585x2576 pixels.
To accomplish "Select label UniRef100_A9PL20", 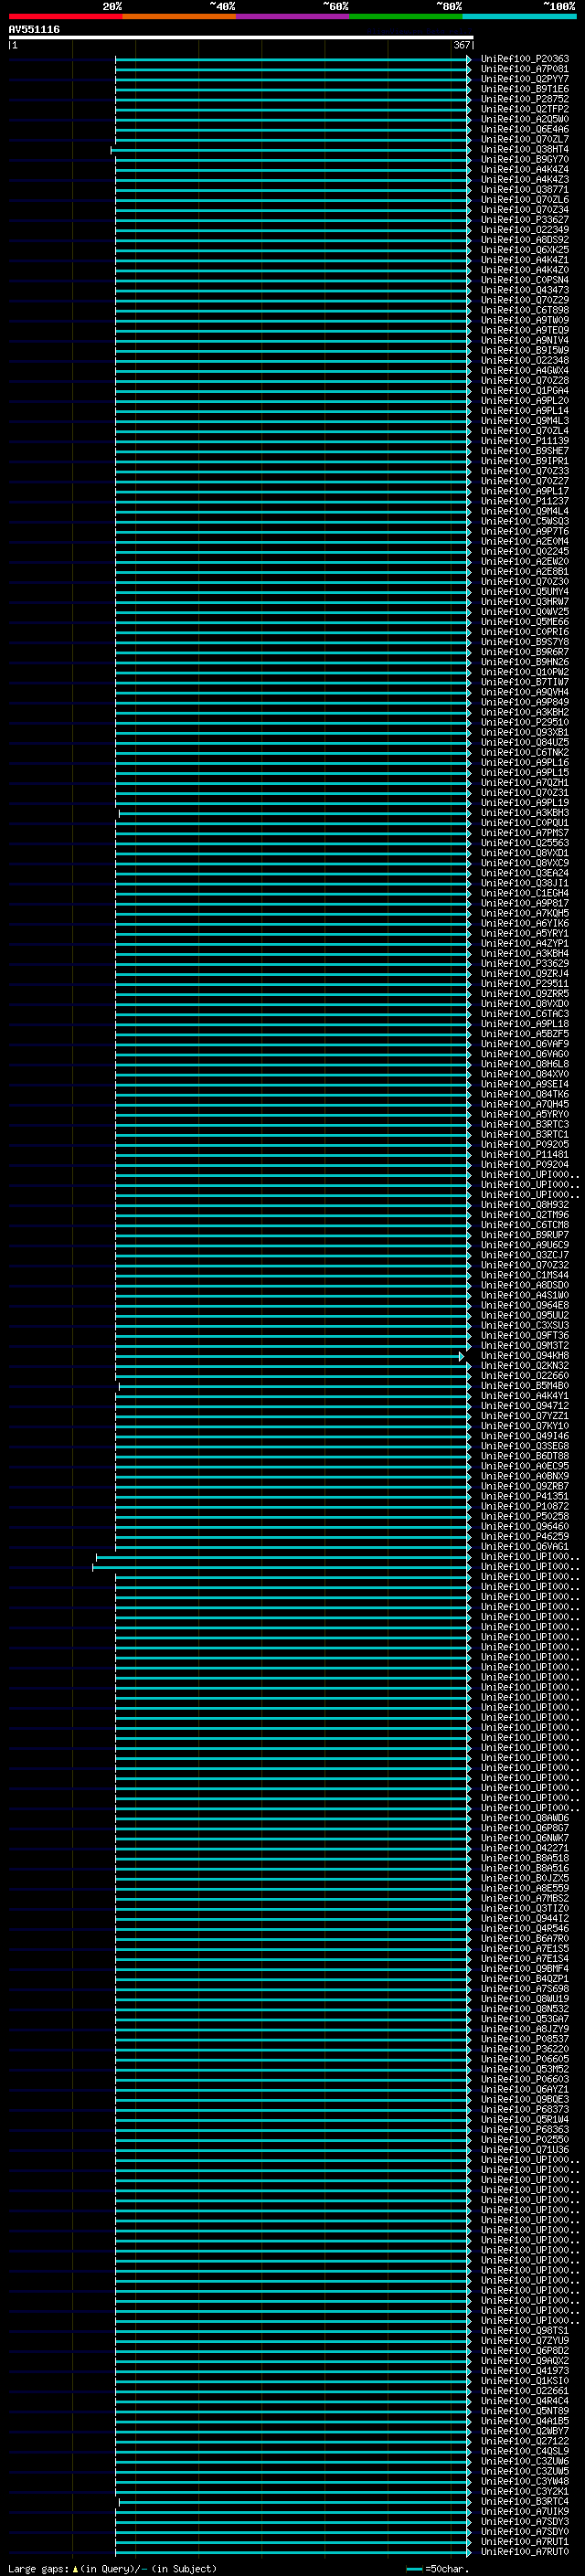I will [525, 400].
